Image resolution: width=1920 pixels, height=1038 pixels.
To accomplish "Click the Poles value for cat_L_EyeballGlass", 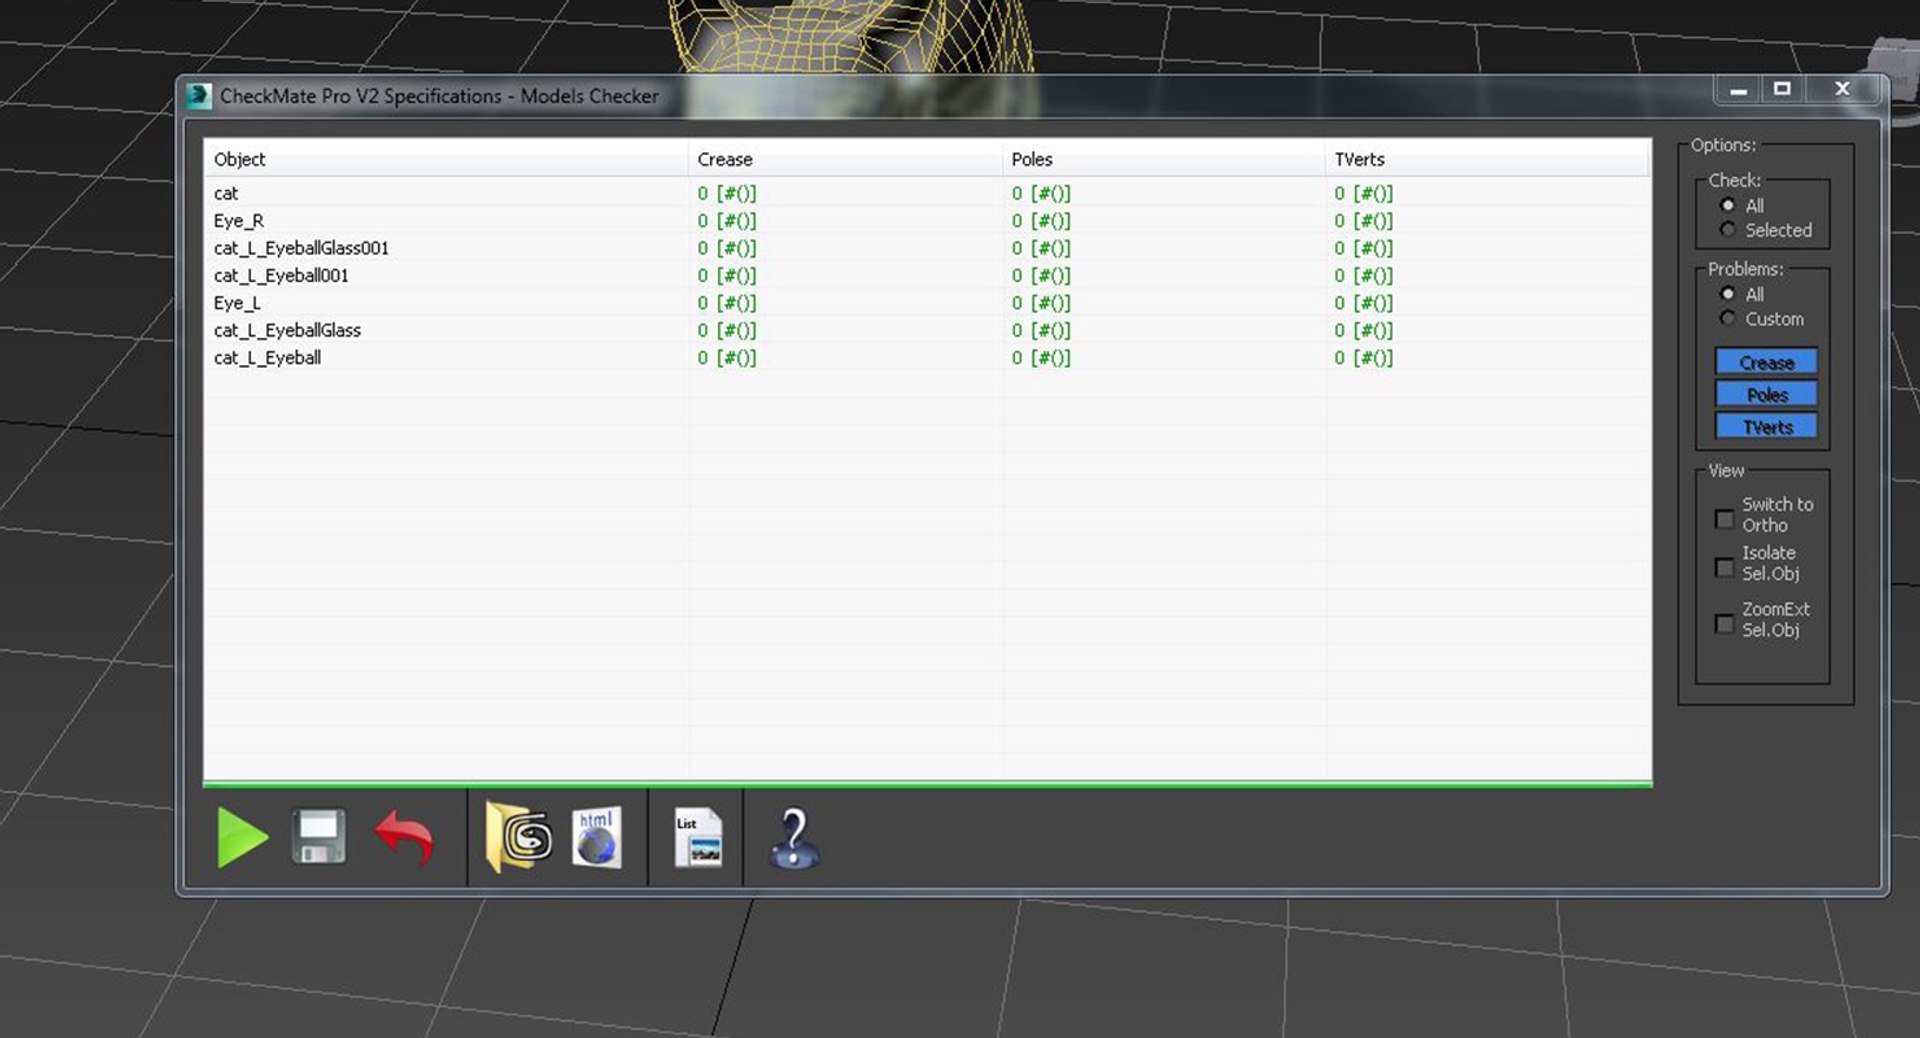I will click(x=1041, y=330).
